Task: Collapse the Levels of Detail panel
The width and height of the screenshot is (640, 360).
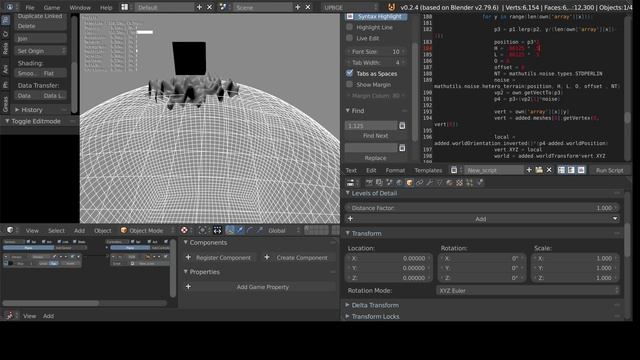Action: (x=348, y=193)
